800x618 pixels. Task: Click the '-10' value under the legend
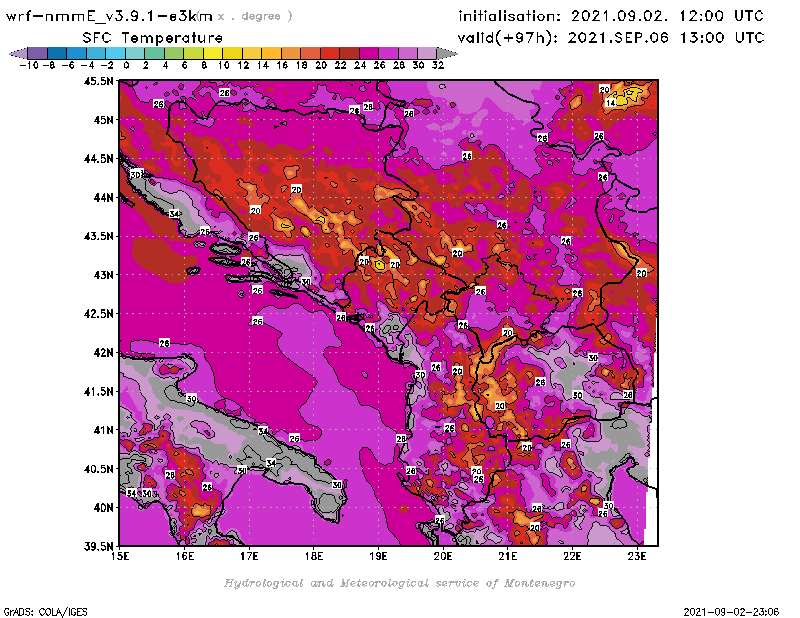[29, 66]
